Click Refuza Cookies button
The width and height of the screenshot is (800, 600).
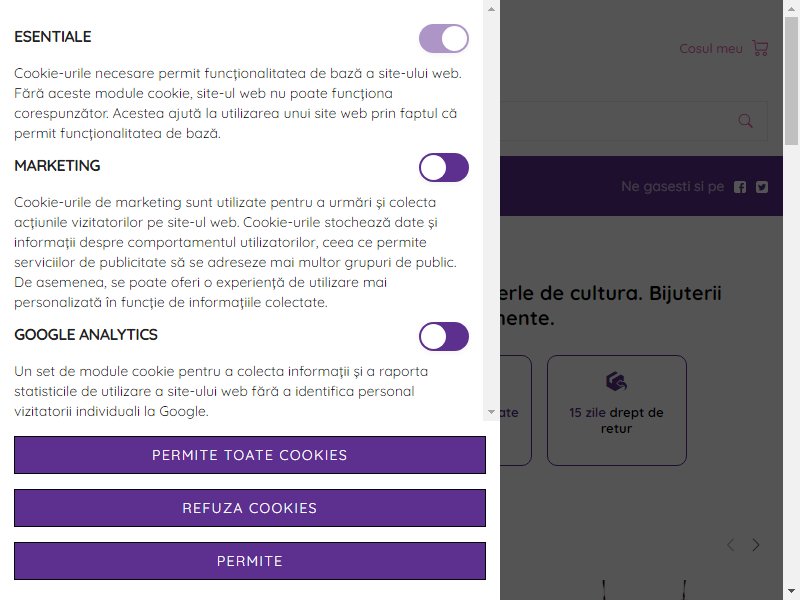(x=250, y=508)
